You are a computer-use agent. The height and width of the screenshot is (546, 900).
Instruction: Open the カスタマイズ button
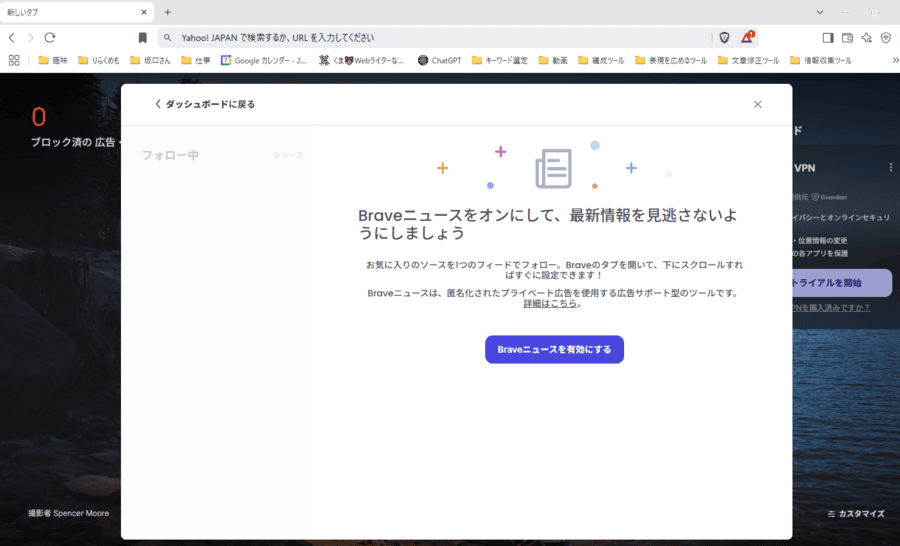[x=856, y=514]
